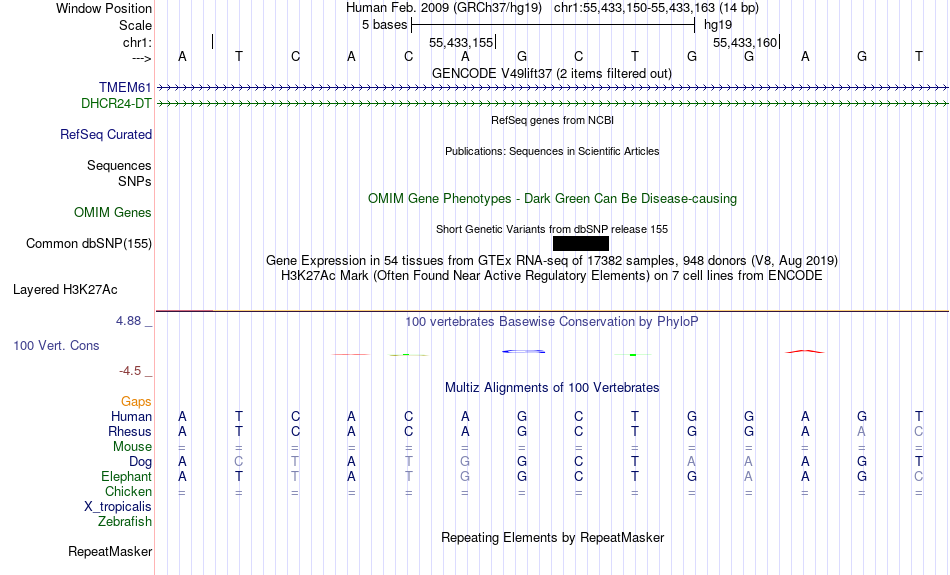This screenshot has height=575, width=950.
Task: Select the Human species label
Action: click(x=131, y=417)
